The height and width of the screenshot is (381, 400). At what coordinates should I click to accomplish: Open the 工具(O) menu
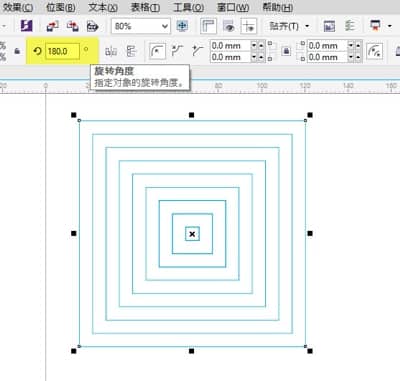tap(189, 7)
